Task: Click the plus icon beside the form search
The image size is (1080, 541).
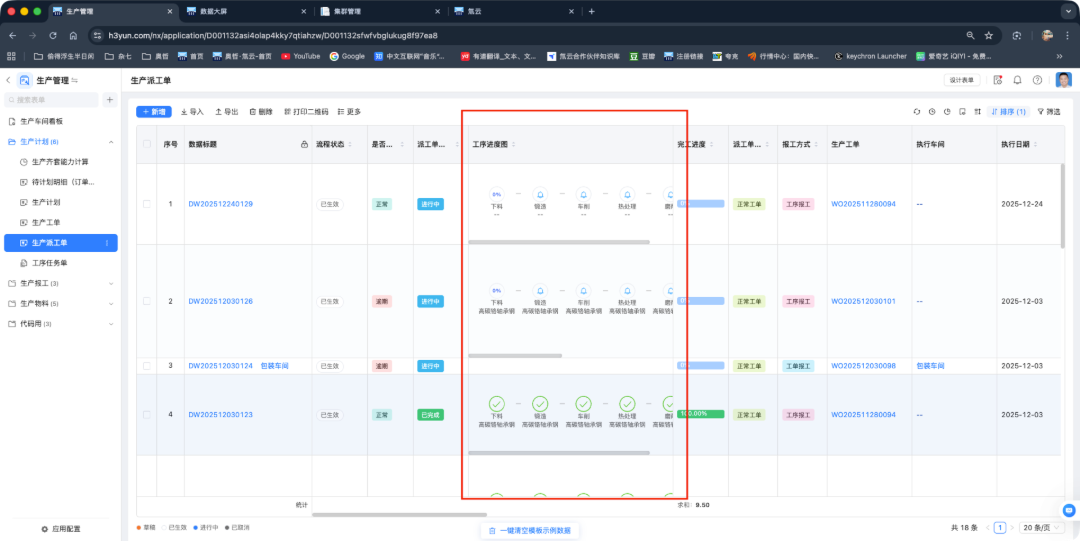Action: (x=110, y=100)
